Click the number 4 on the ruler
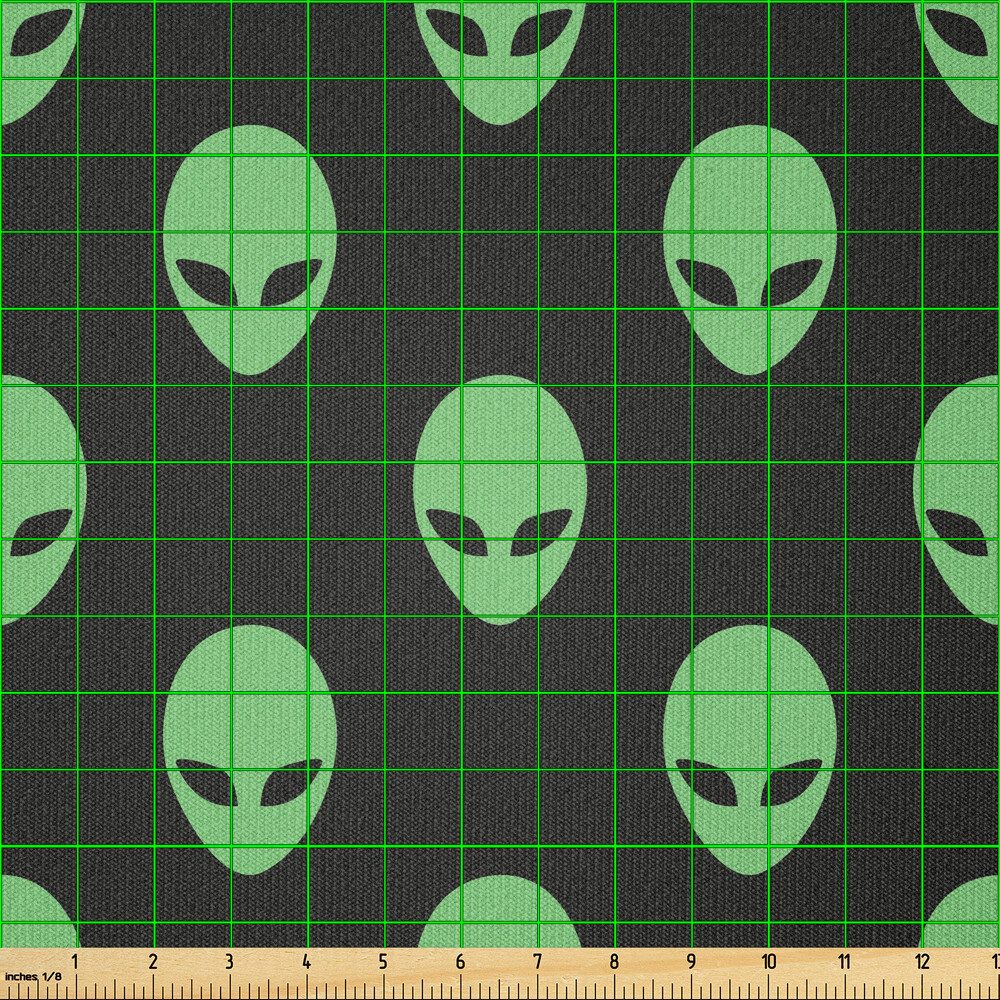The height and width of the screenshot is (1000, 1000). (x=306, y=962)
